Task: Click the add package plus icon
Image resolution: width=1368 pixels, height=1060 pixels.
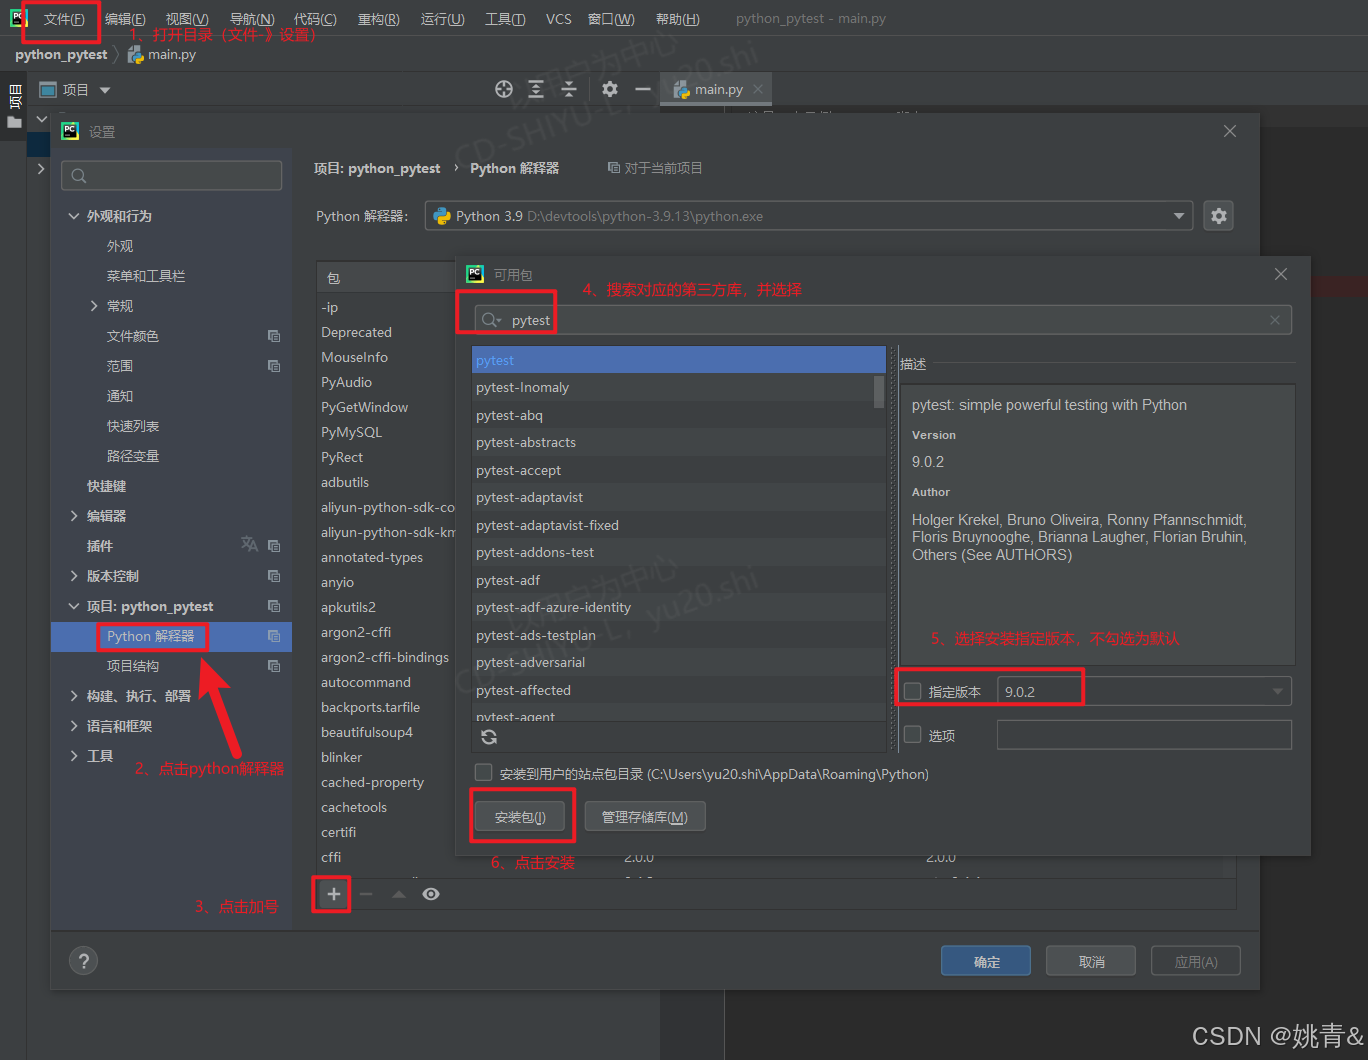Action: pyautogui.click(x=334, y=894)
